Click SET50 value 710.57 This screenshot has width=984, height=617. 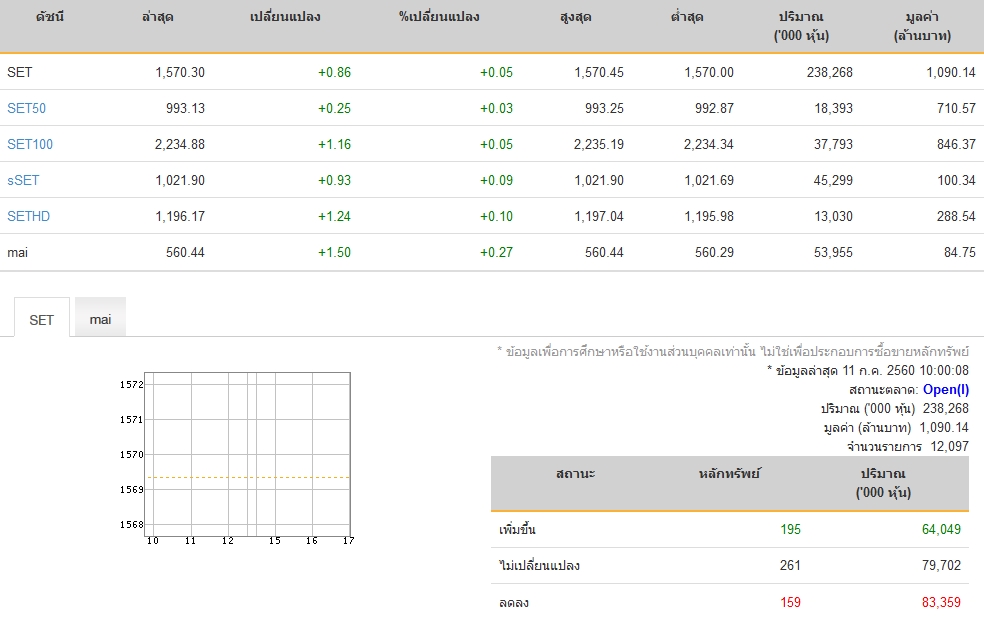(x=956, y=108)
